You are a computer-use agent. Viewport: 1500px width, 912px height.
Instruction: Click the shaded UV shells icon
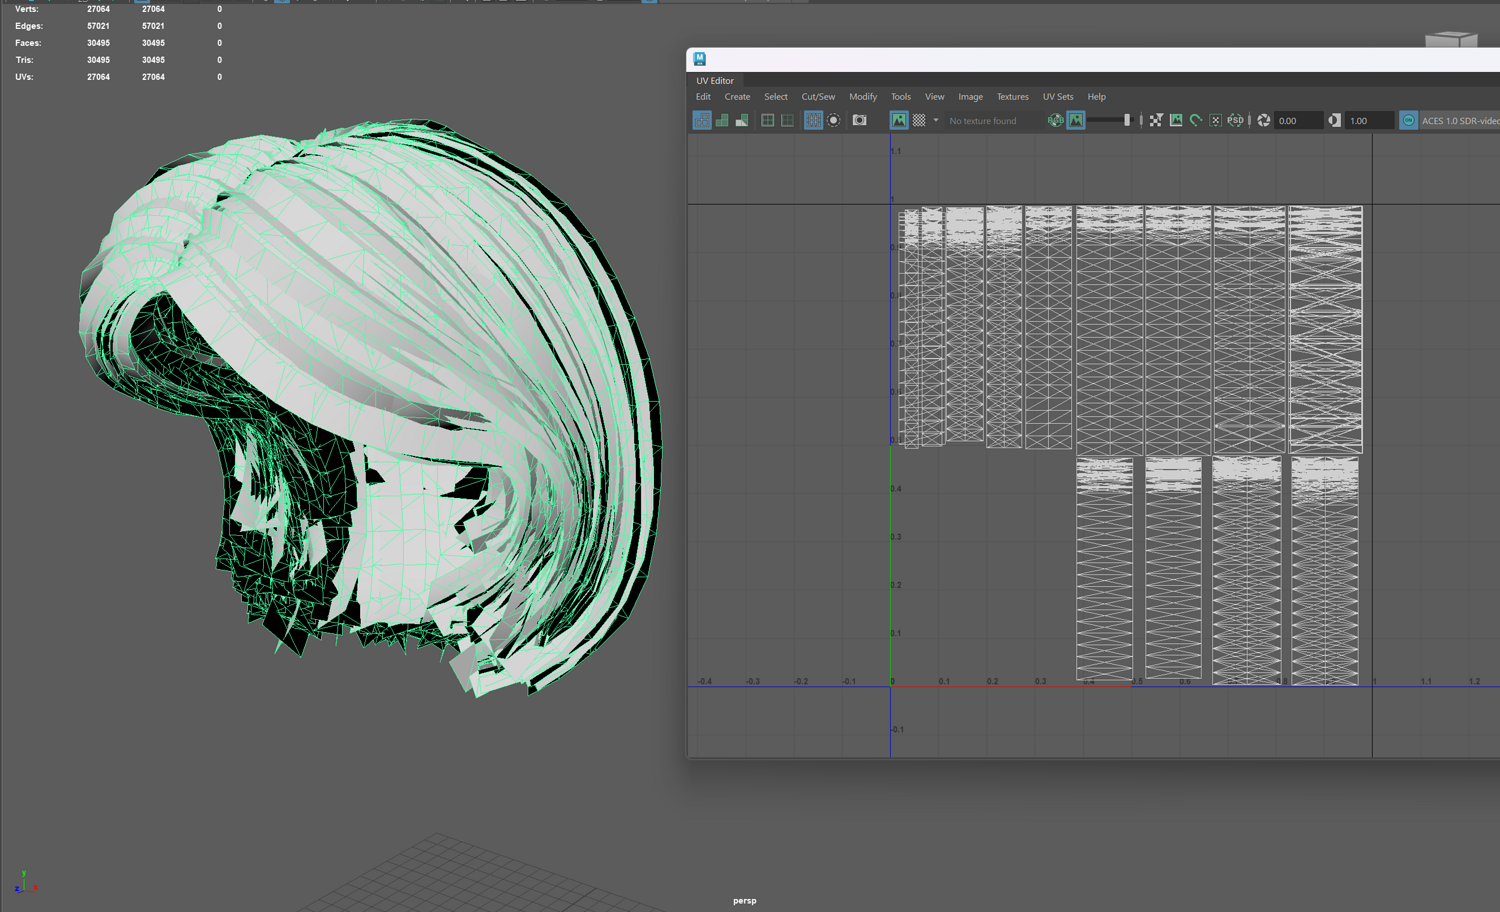722,120
